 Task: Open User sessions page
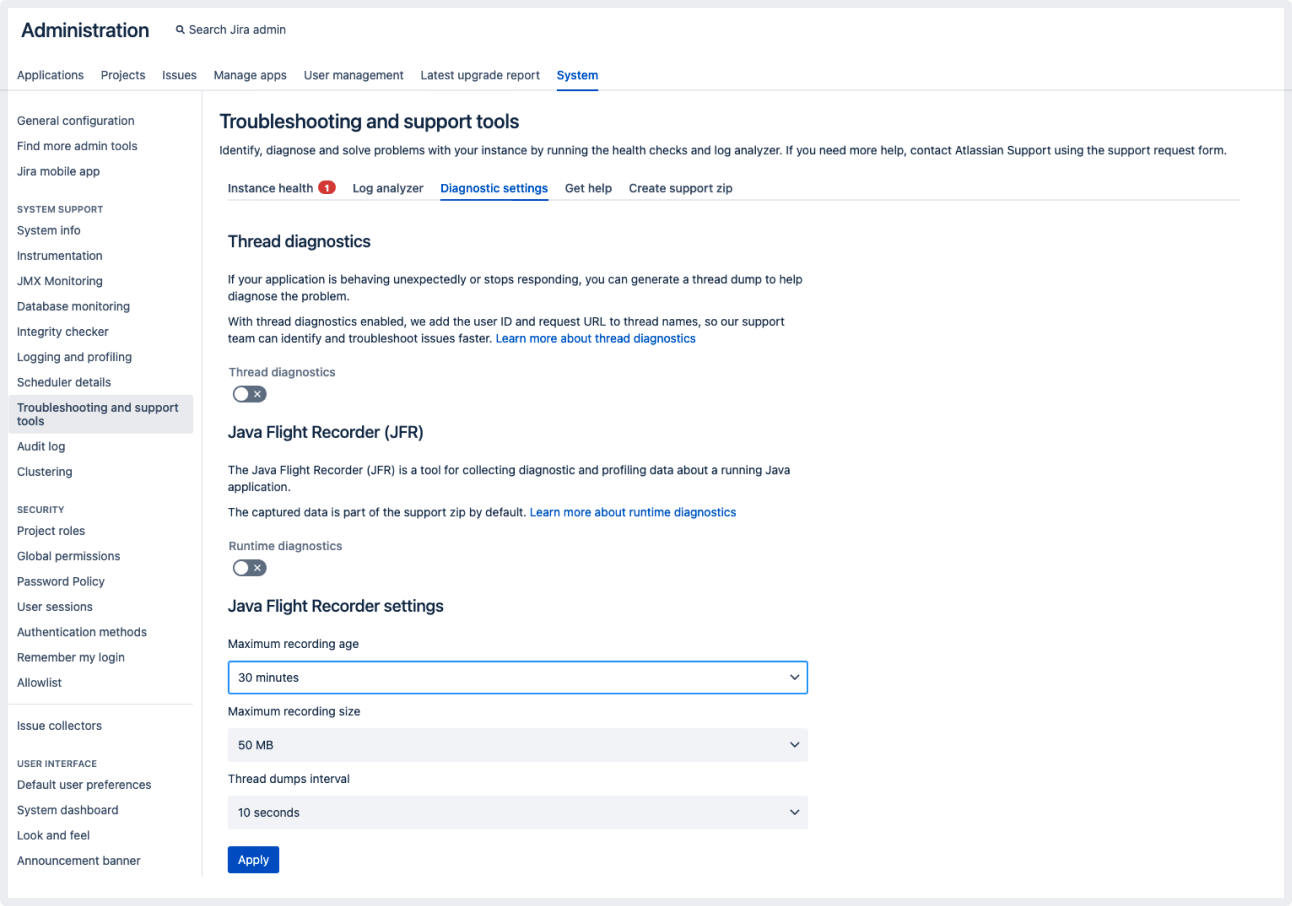pos(55,607)
